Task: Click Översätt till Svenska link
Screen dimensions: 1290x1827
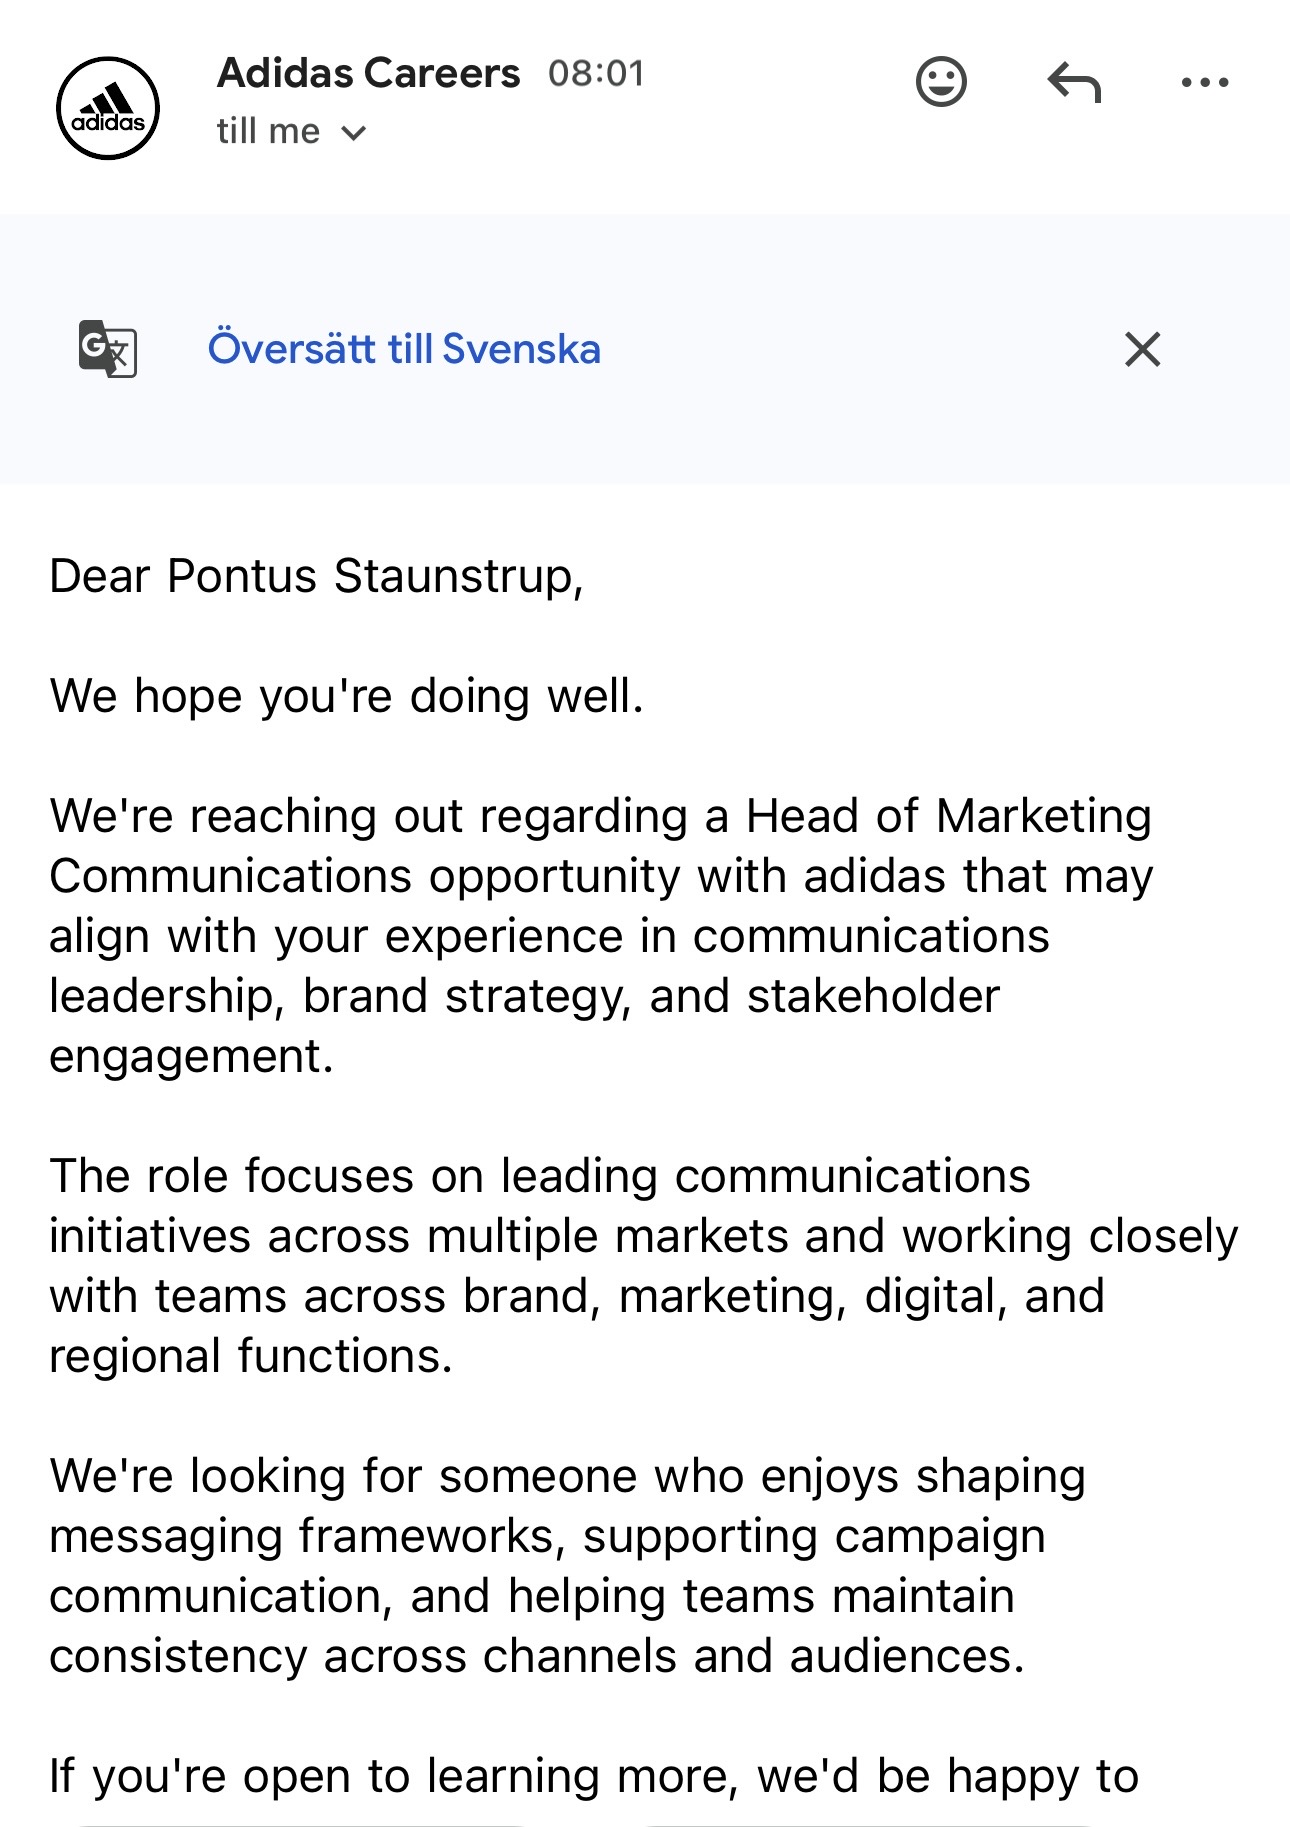Action: [404, 349]
